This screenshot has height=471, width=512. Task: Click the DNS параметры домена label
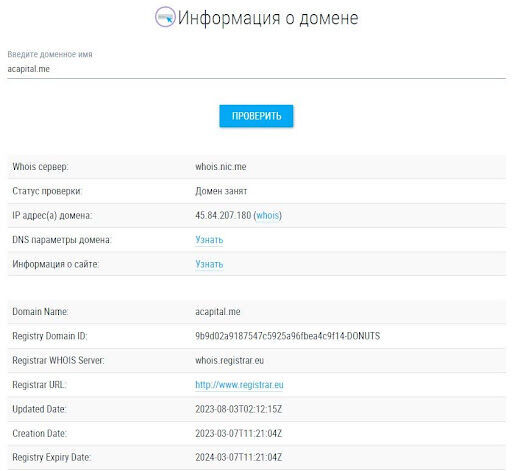coord(62,240)
